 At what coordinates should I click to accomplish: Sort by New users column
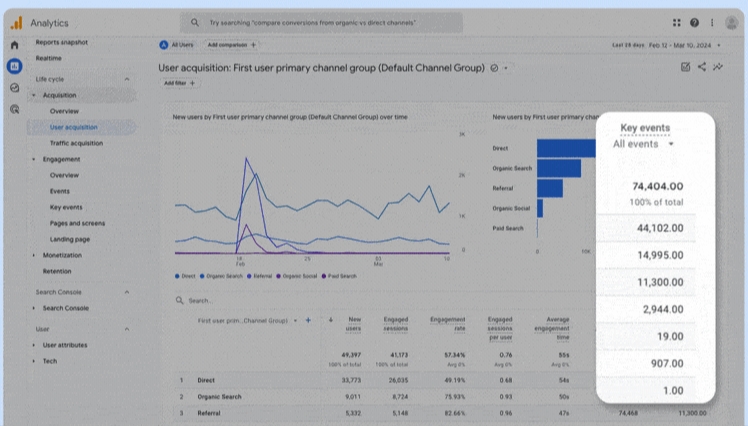point(353,324)
